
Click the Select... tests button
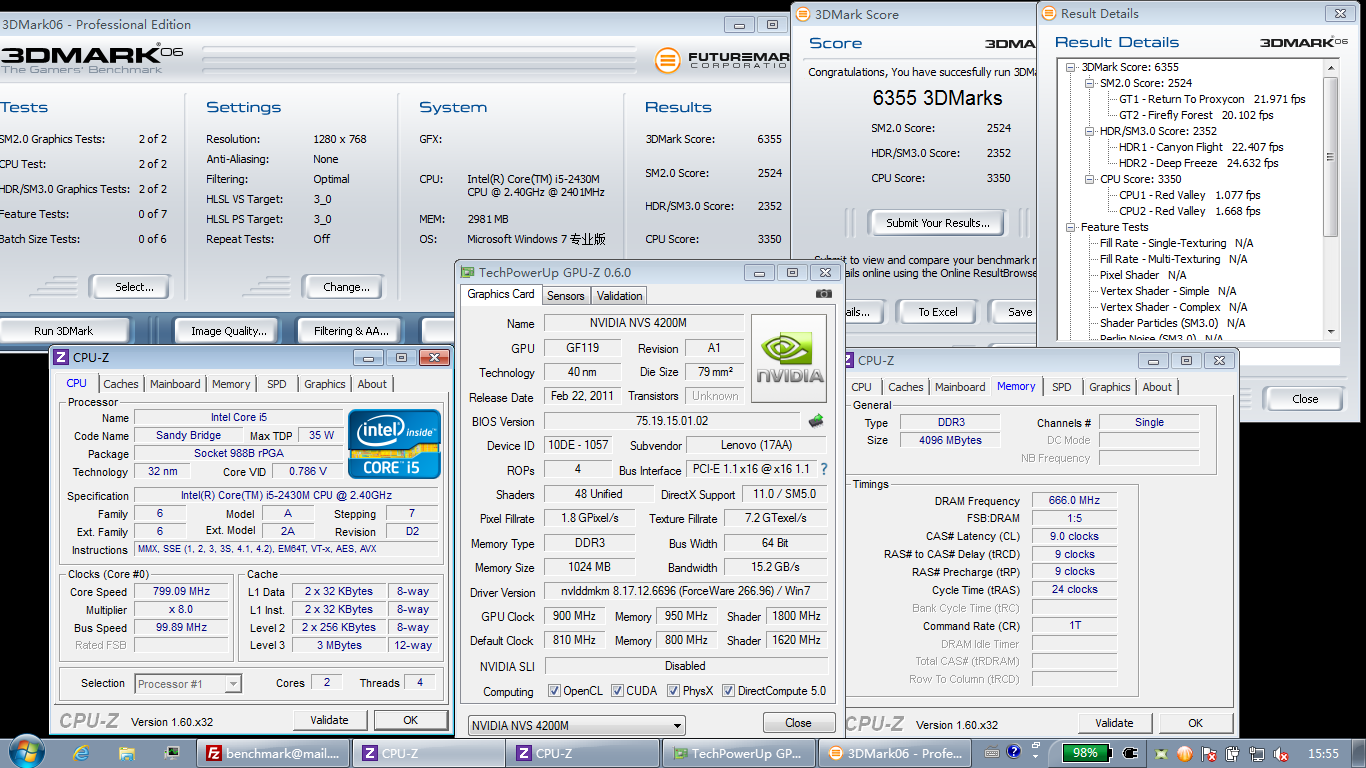pos(133,287)
